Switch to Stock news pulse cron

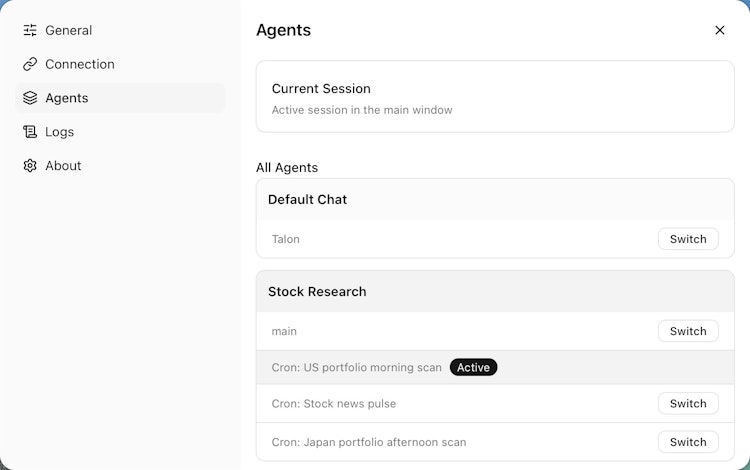(x=688, y=404)
